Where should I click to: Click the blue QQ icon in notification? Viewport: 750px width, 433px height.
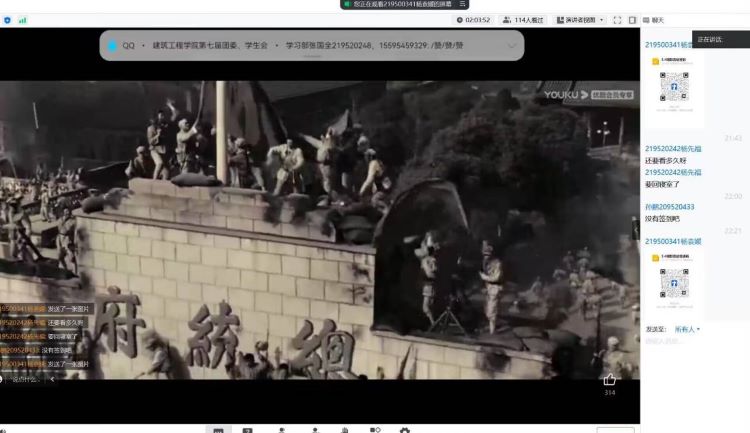112,45
